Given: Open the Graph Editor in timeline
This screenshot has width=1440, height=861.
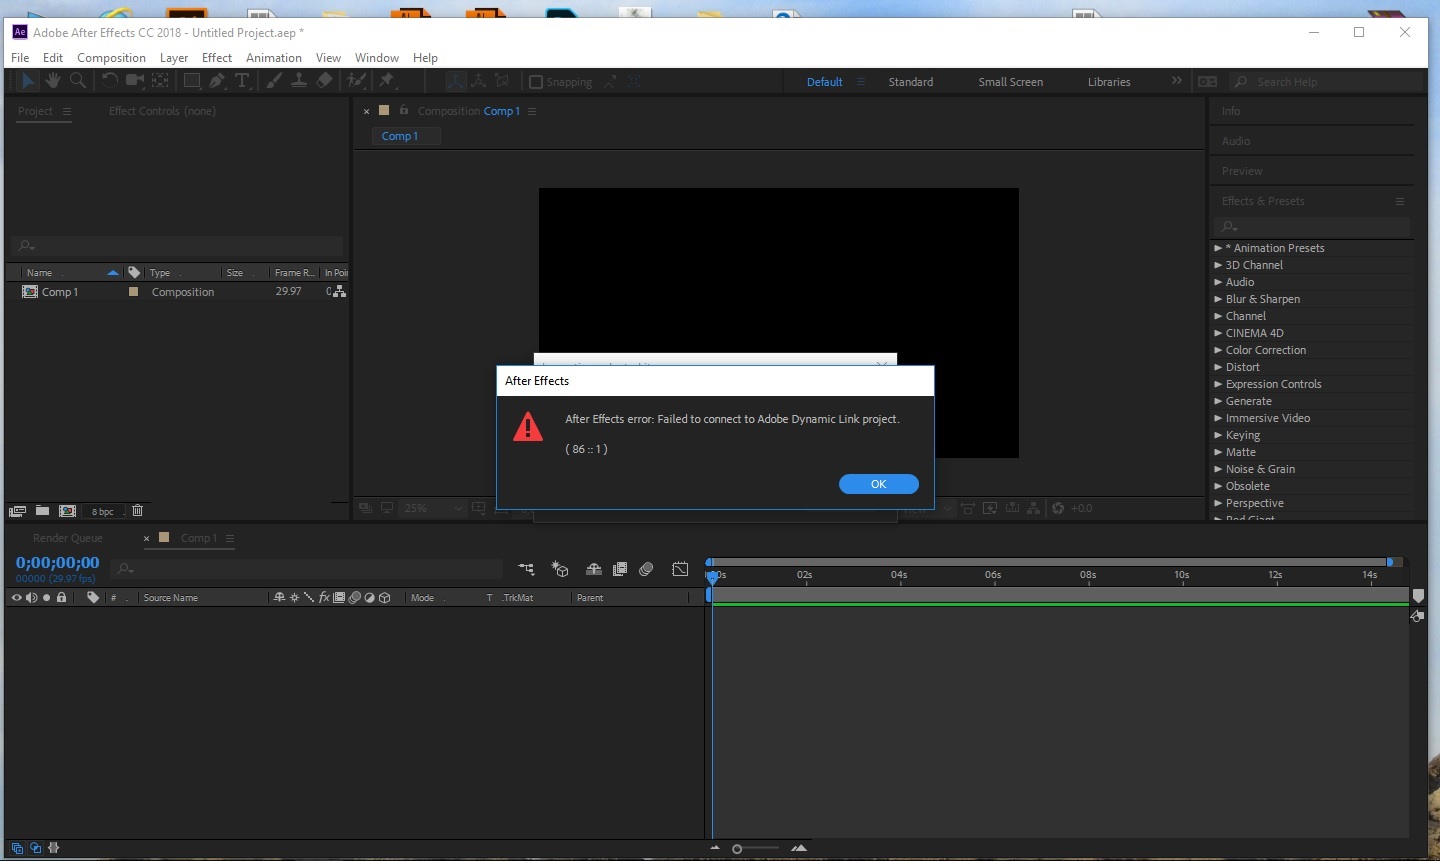Looking at the screenshot, I should click(x=680, y=569).
